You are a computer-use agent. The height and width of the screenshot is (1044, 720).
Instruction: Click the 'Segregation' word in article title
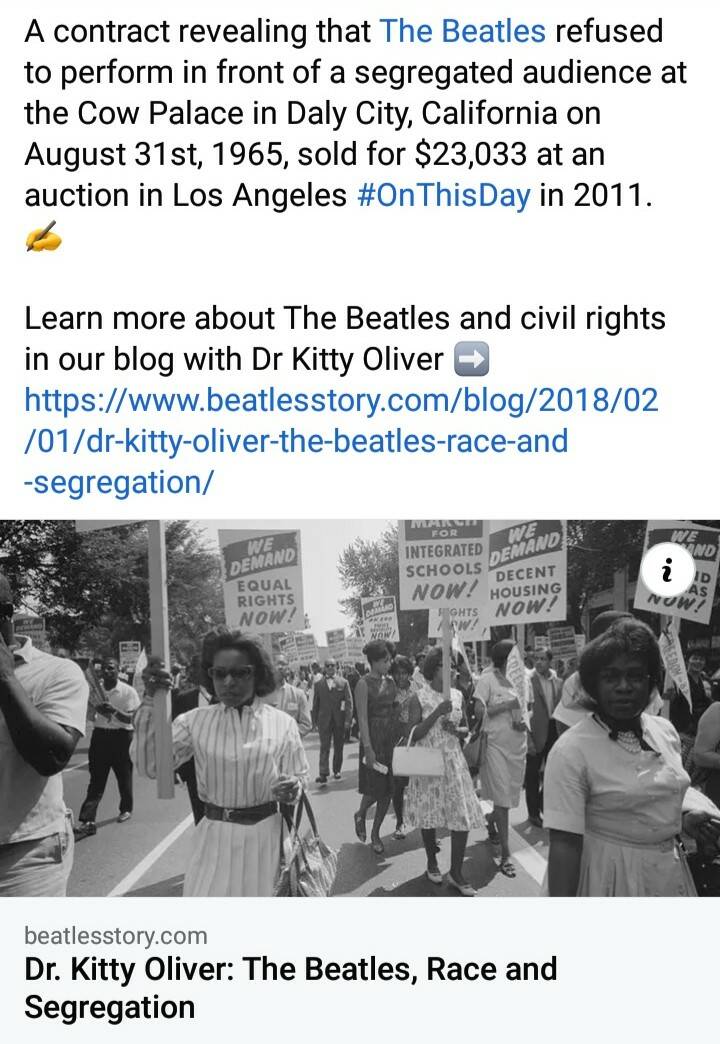click(109, 1007)
